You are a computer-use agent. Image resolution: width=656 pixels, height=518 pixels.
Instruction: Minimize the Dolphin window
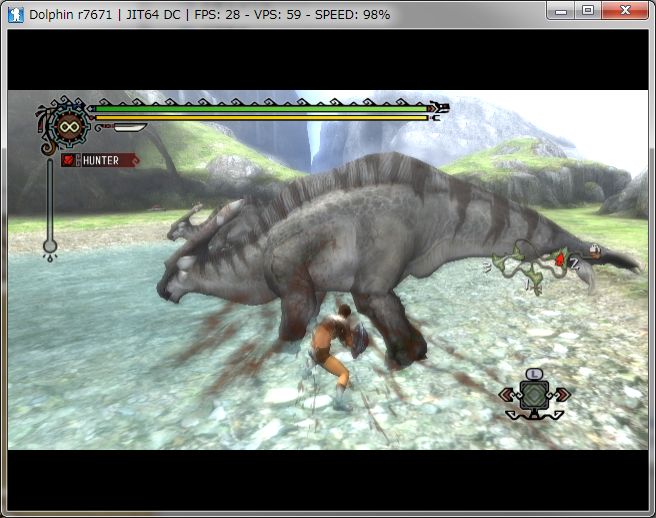pos(561,10)
